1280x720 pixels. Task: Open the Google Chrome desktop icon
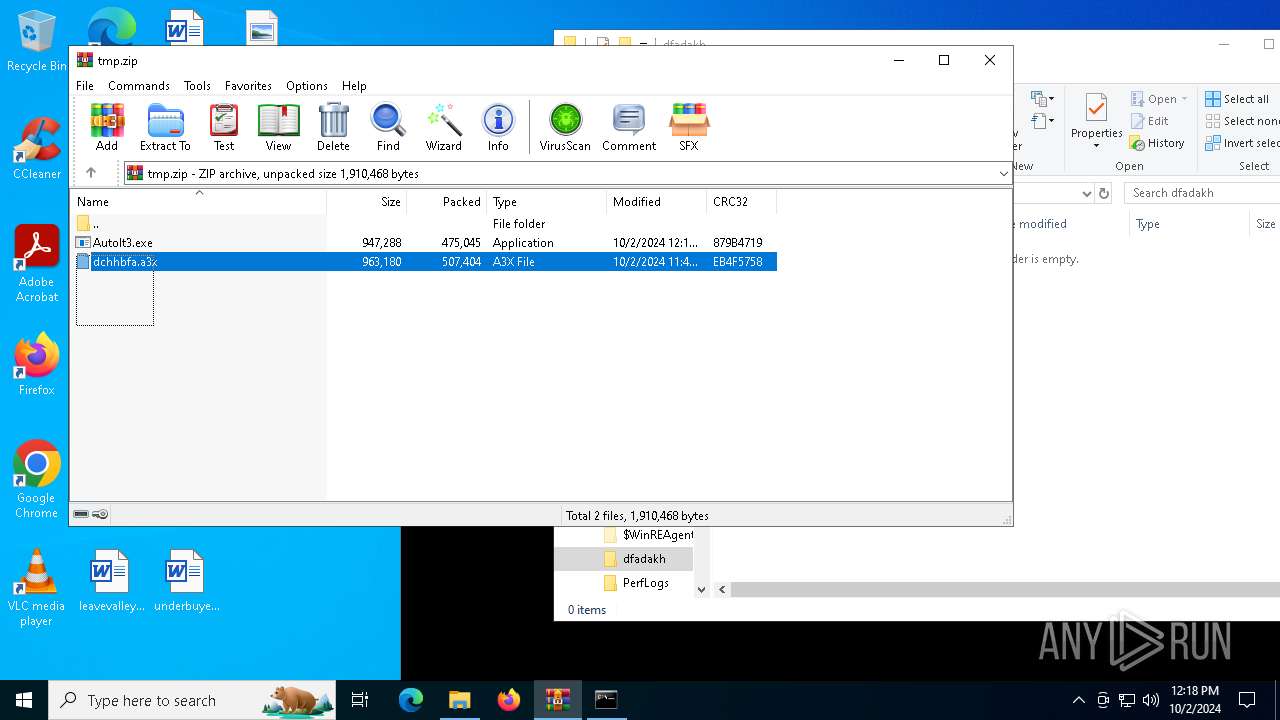(x=37, y=480)
